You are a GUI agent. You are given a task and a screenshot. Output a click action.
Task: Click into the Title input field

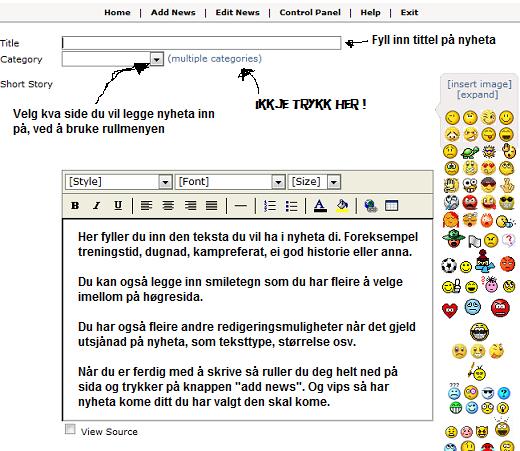201,43
